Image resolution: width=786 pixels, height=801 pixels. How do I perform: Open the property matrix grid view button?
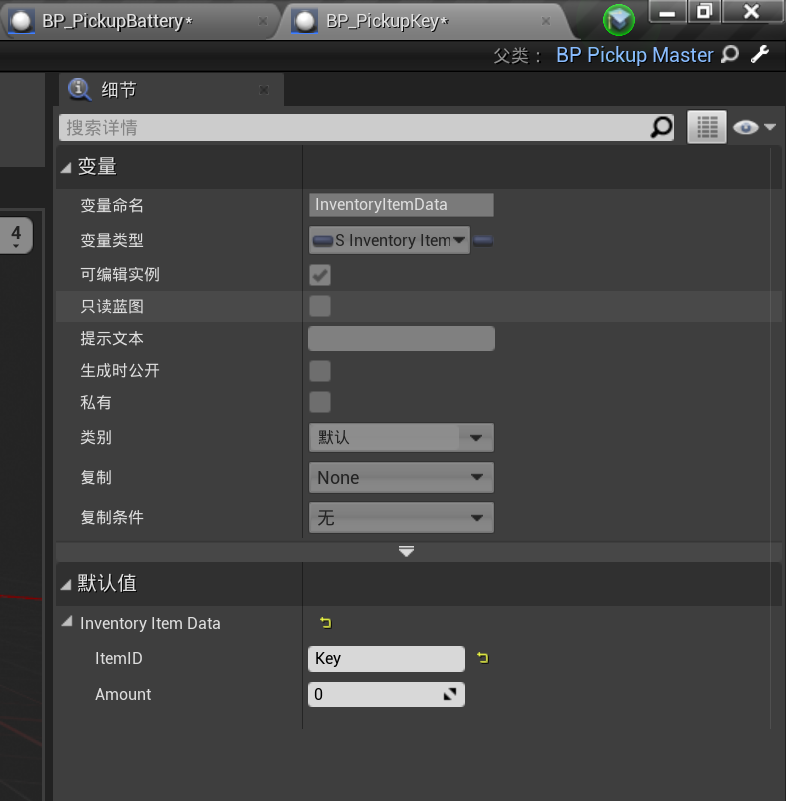pyautogui.click(x=707, y=127)
